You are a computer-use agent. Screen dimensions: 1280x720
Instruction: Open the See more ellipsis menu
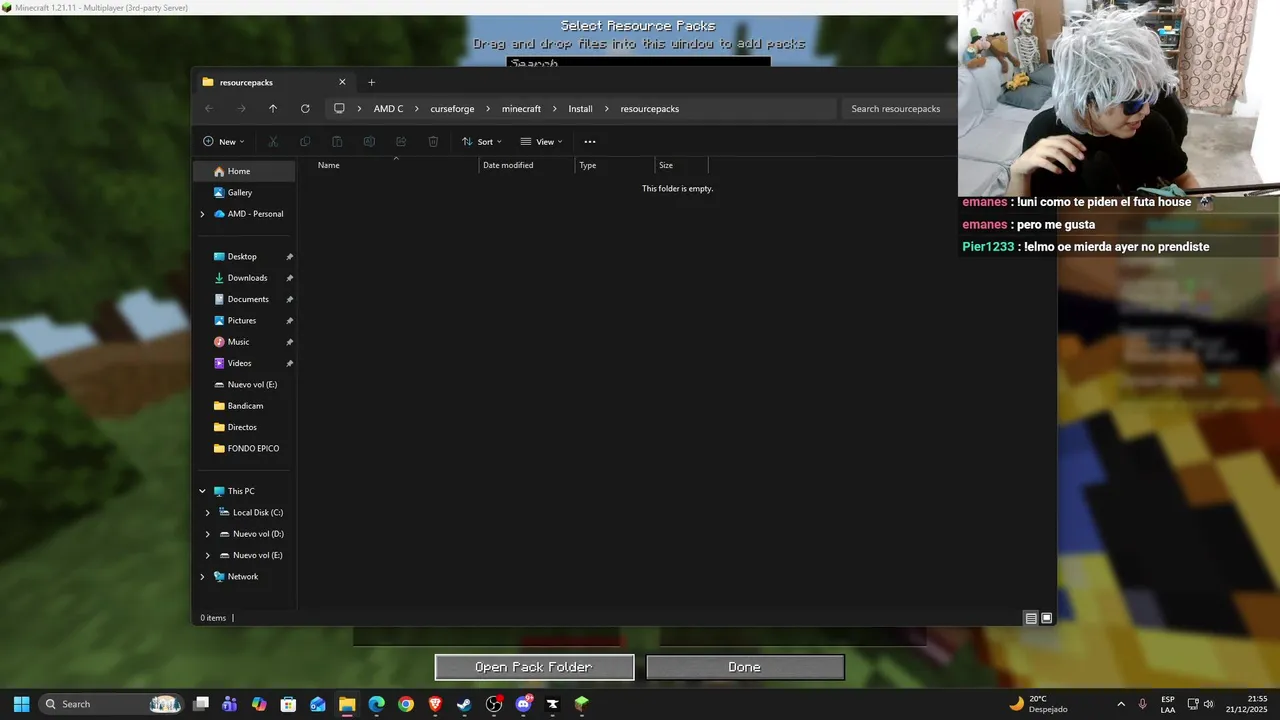click(590, 142)
